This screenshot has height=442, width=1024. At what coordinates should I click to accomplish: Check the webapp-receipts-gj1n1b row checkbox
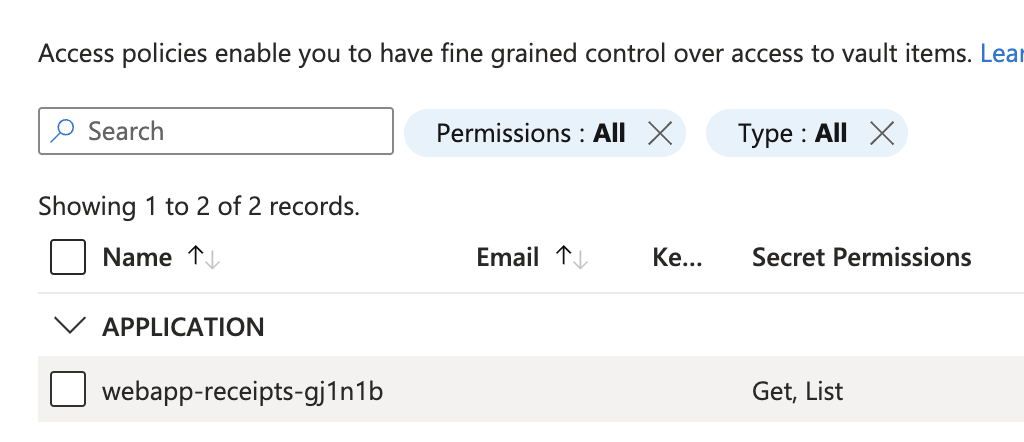pyautogui.click(x=68, y=389)
